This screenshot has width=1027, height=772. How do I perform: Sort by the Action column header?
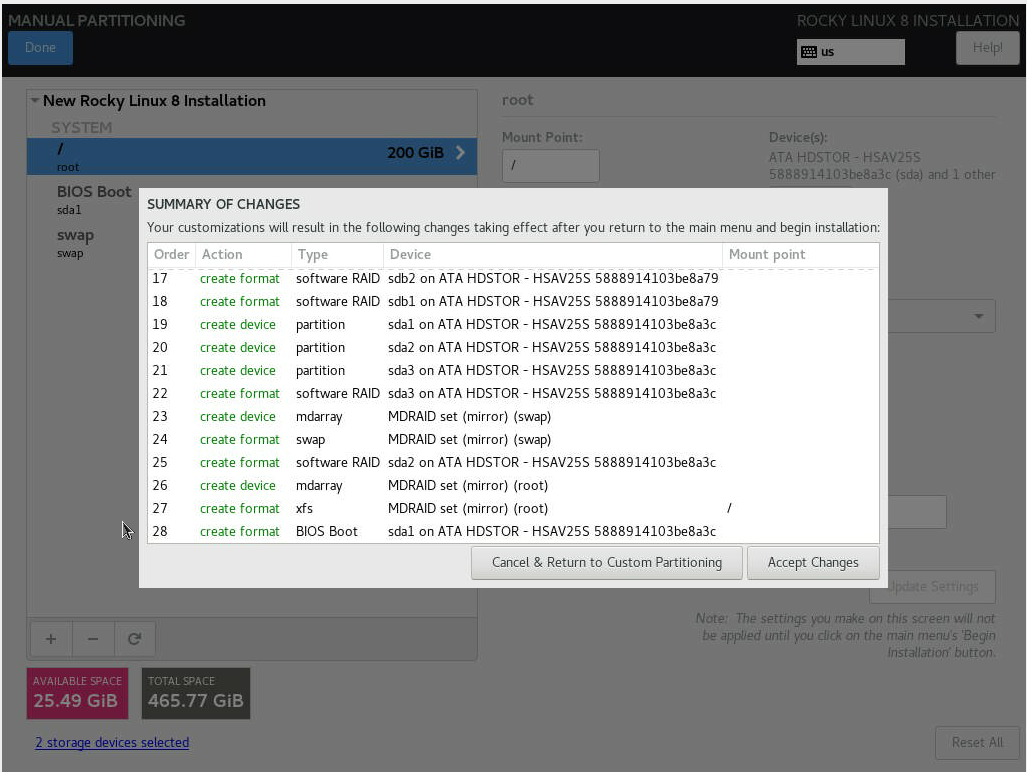243,255
